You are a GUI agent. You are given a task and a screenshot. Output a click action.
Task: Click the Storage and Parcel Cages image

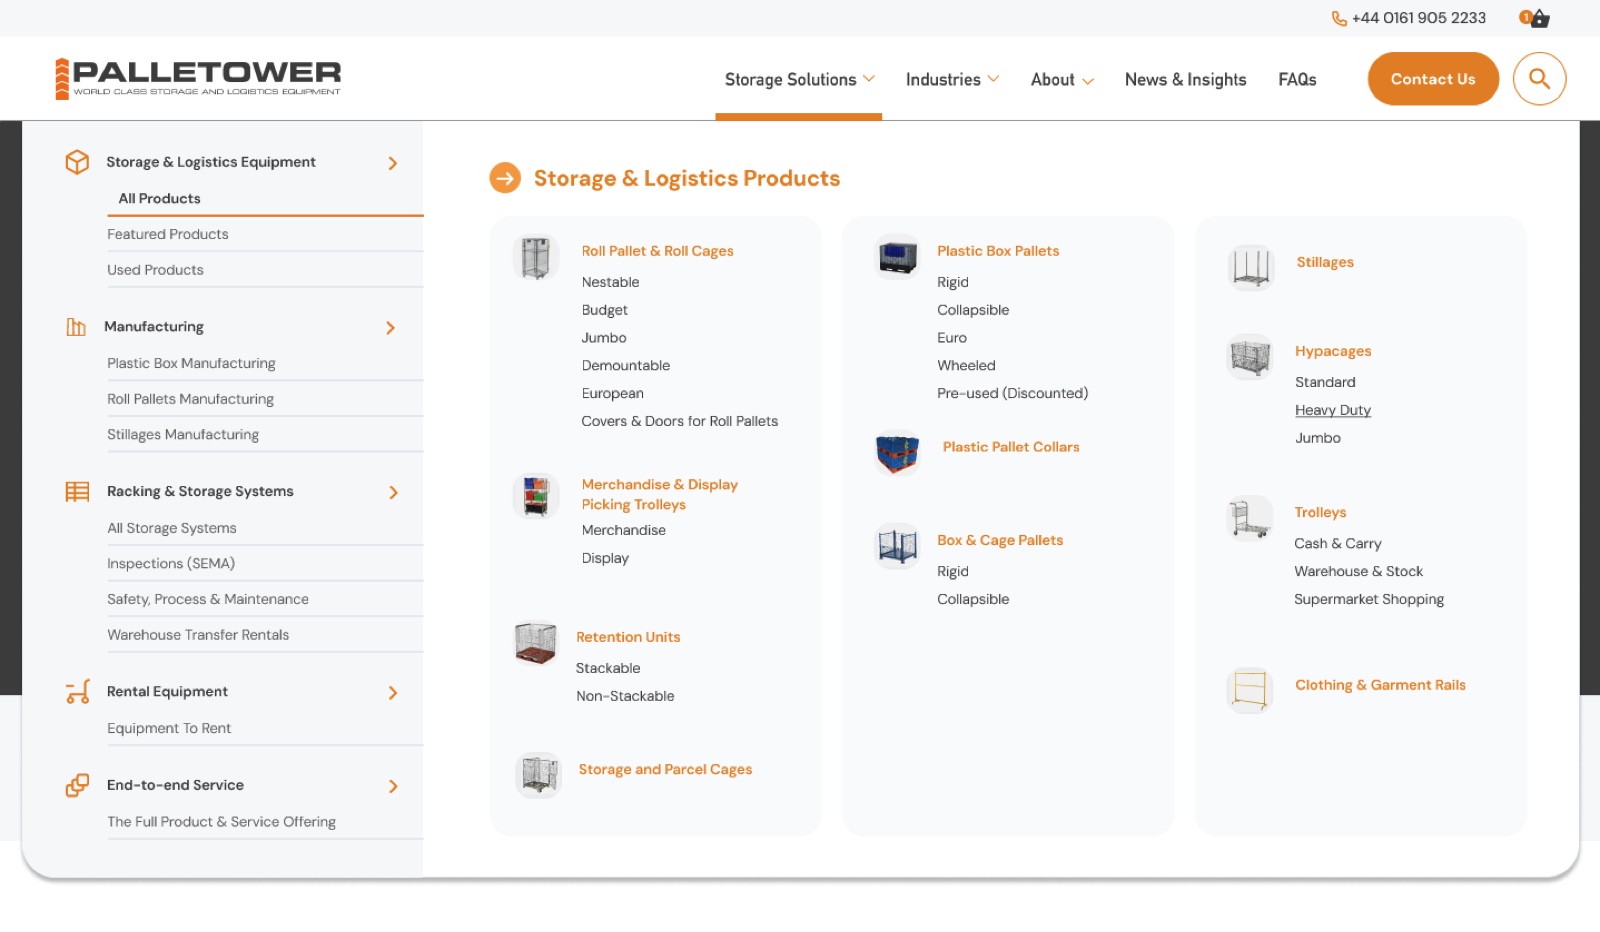pyautogui.click(x=539, y=774)
